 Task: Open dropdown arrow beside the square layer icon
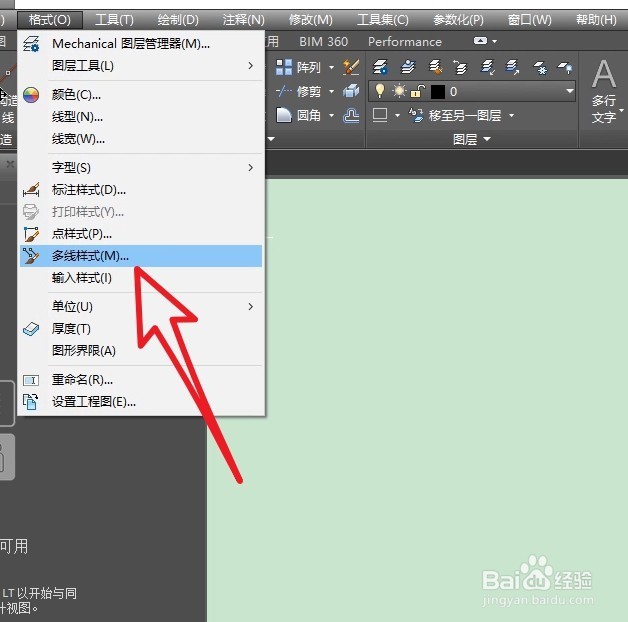pyautogui.click(x=397, y=116)
